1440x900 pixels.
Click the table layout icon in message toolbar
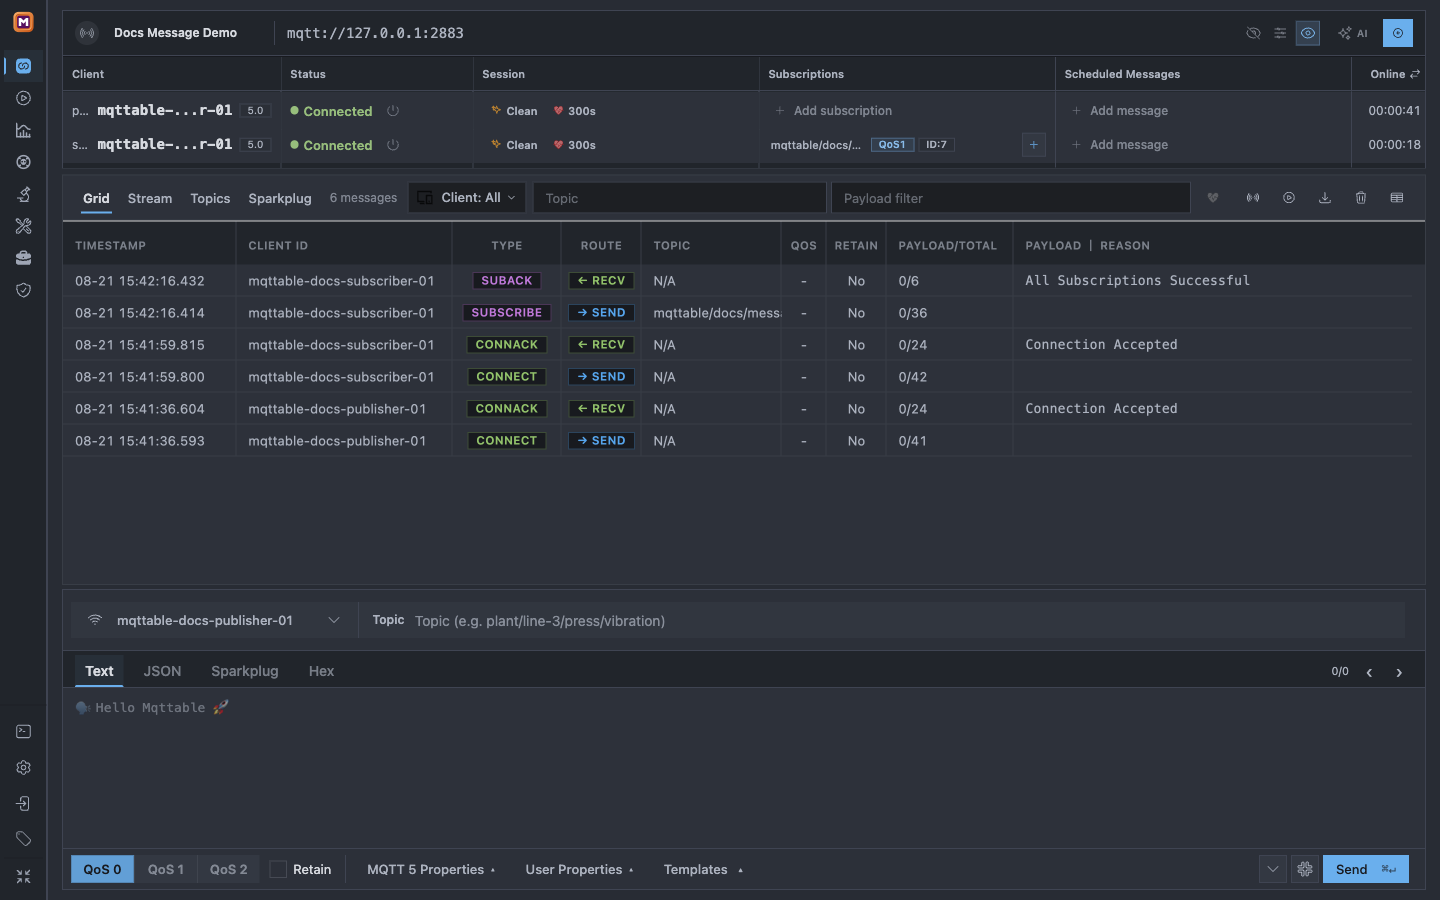click(x=1397, y=198)
